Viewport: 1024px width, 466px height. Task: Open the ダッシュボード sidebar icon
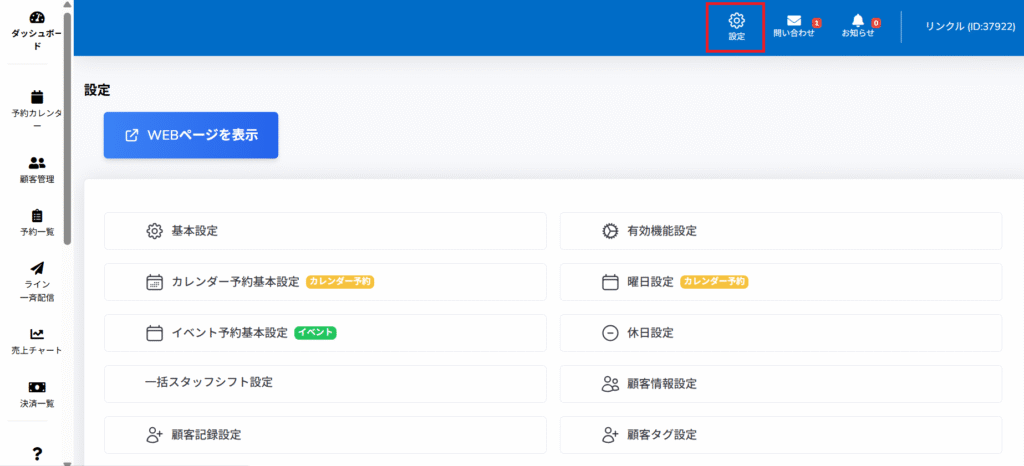click(x=37, y=18)
